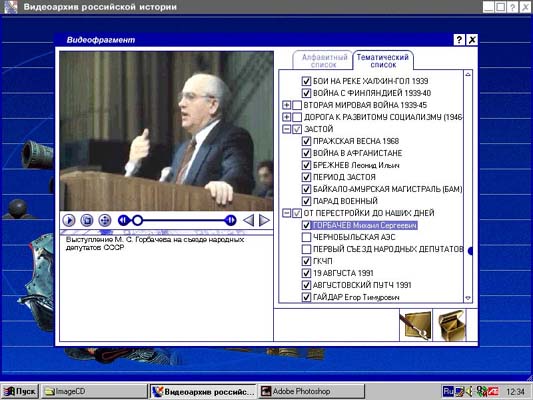Image resolution: width=533 pixels, height=400 pixels.
Task: Check the ЧЕРНОБЫЛЬСКАЯ АЭС checkbox
Action: [x=306, y=237]
